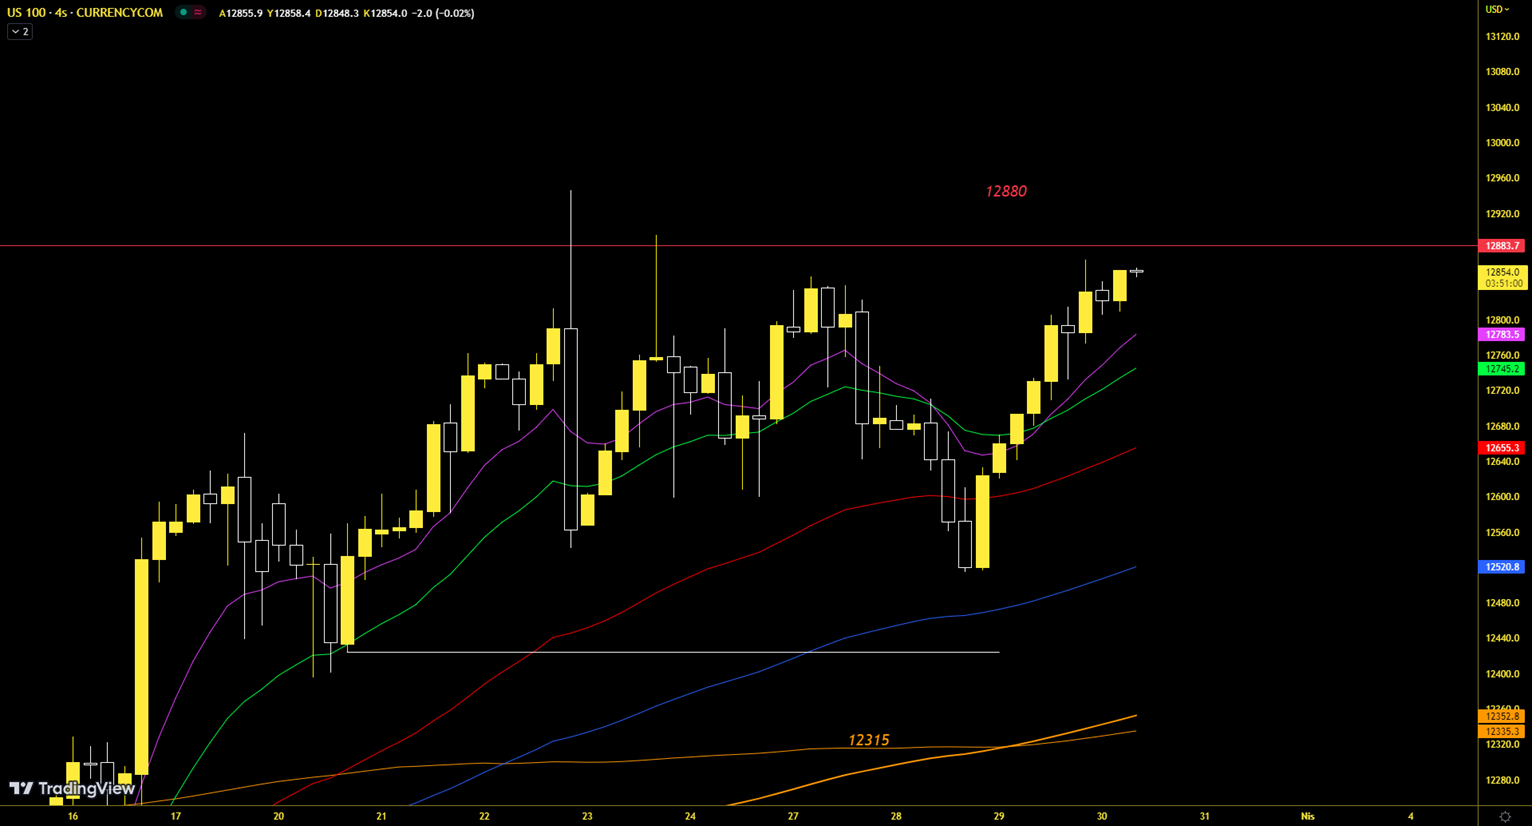Viewport: 1532px width, 826px height.
Task: Click the orange 12315 text annotation
Action: (868, 741)
